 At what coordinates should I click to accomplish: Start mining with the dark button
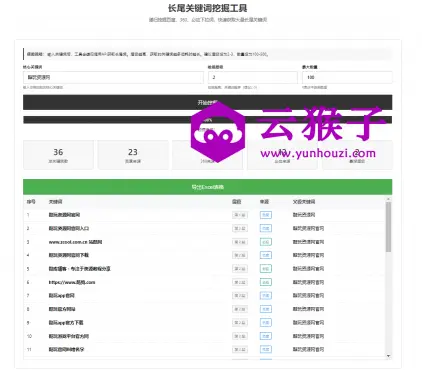(207, 102)
